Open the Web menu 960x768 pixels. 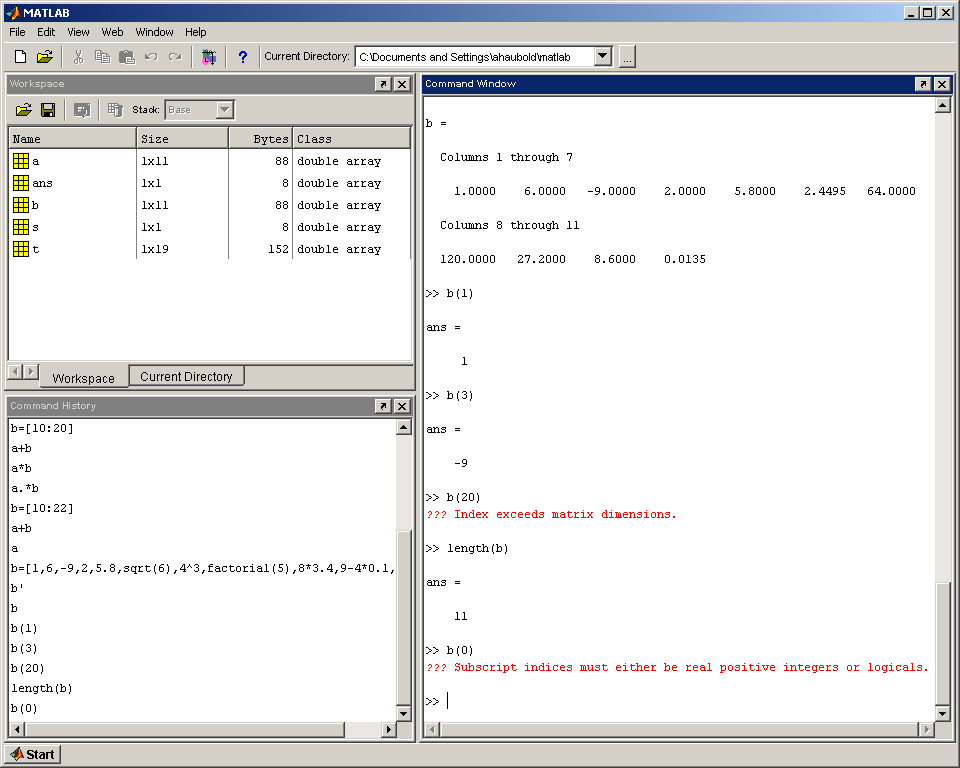(x=112, y=32)
